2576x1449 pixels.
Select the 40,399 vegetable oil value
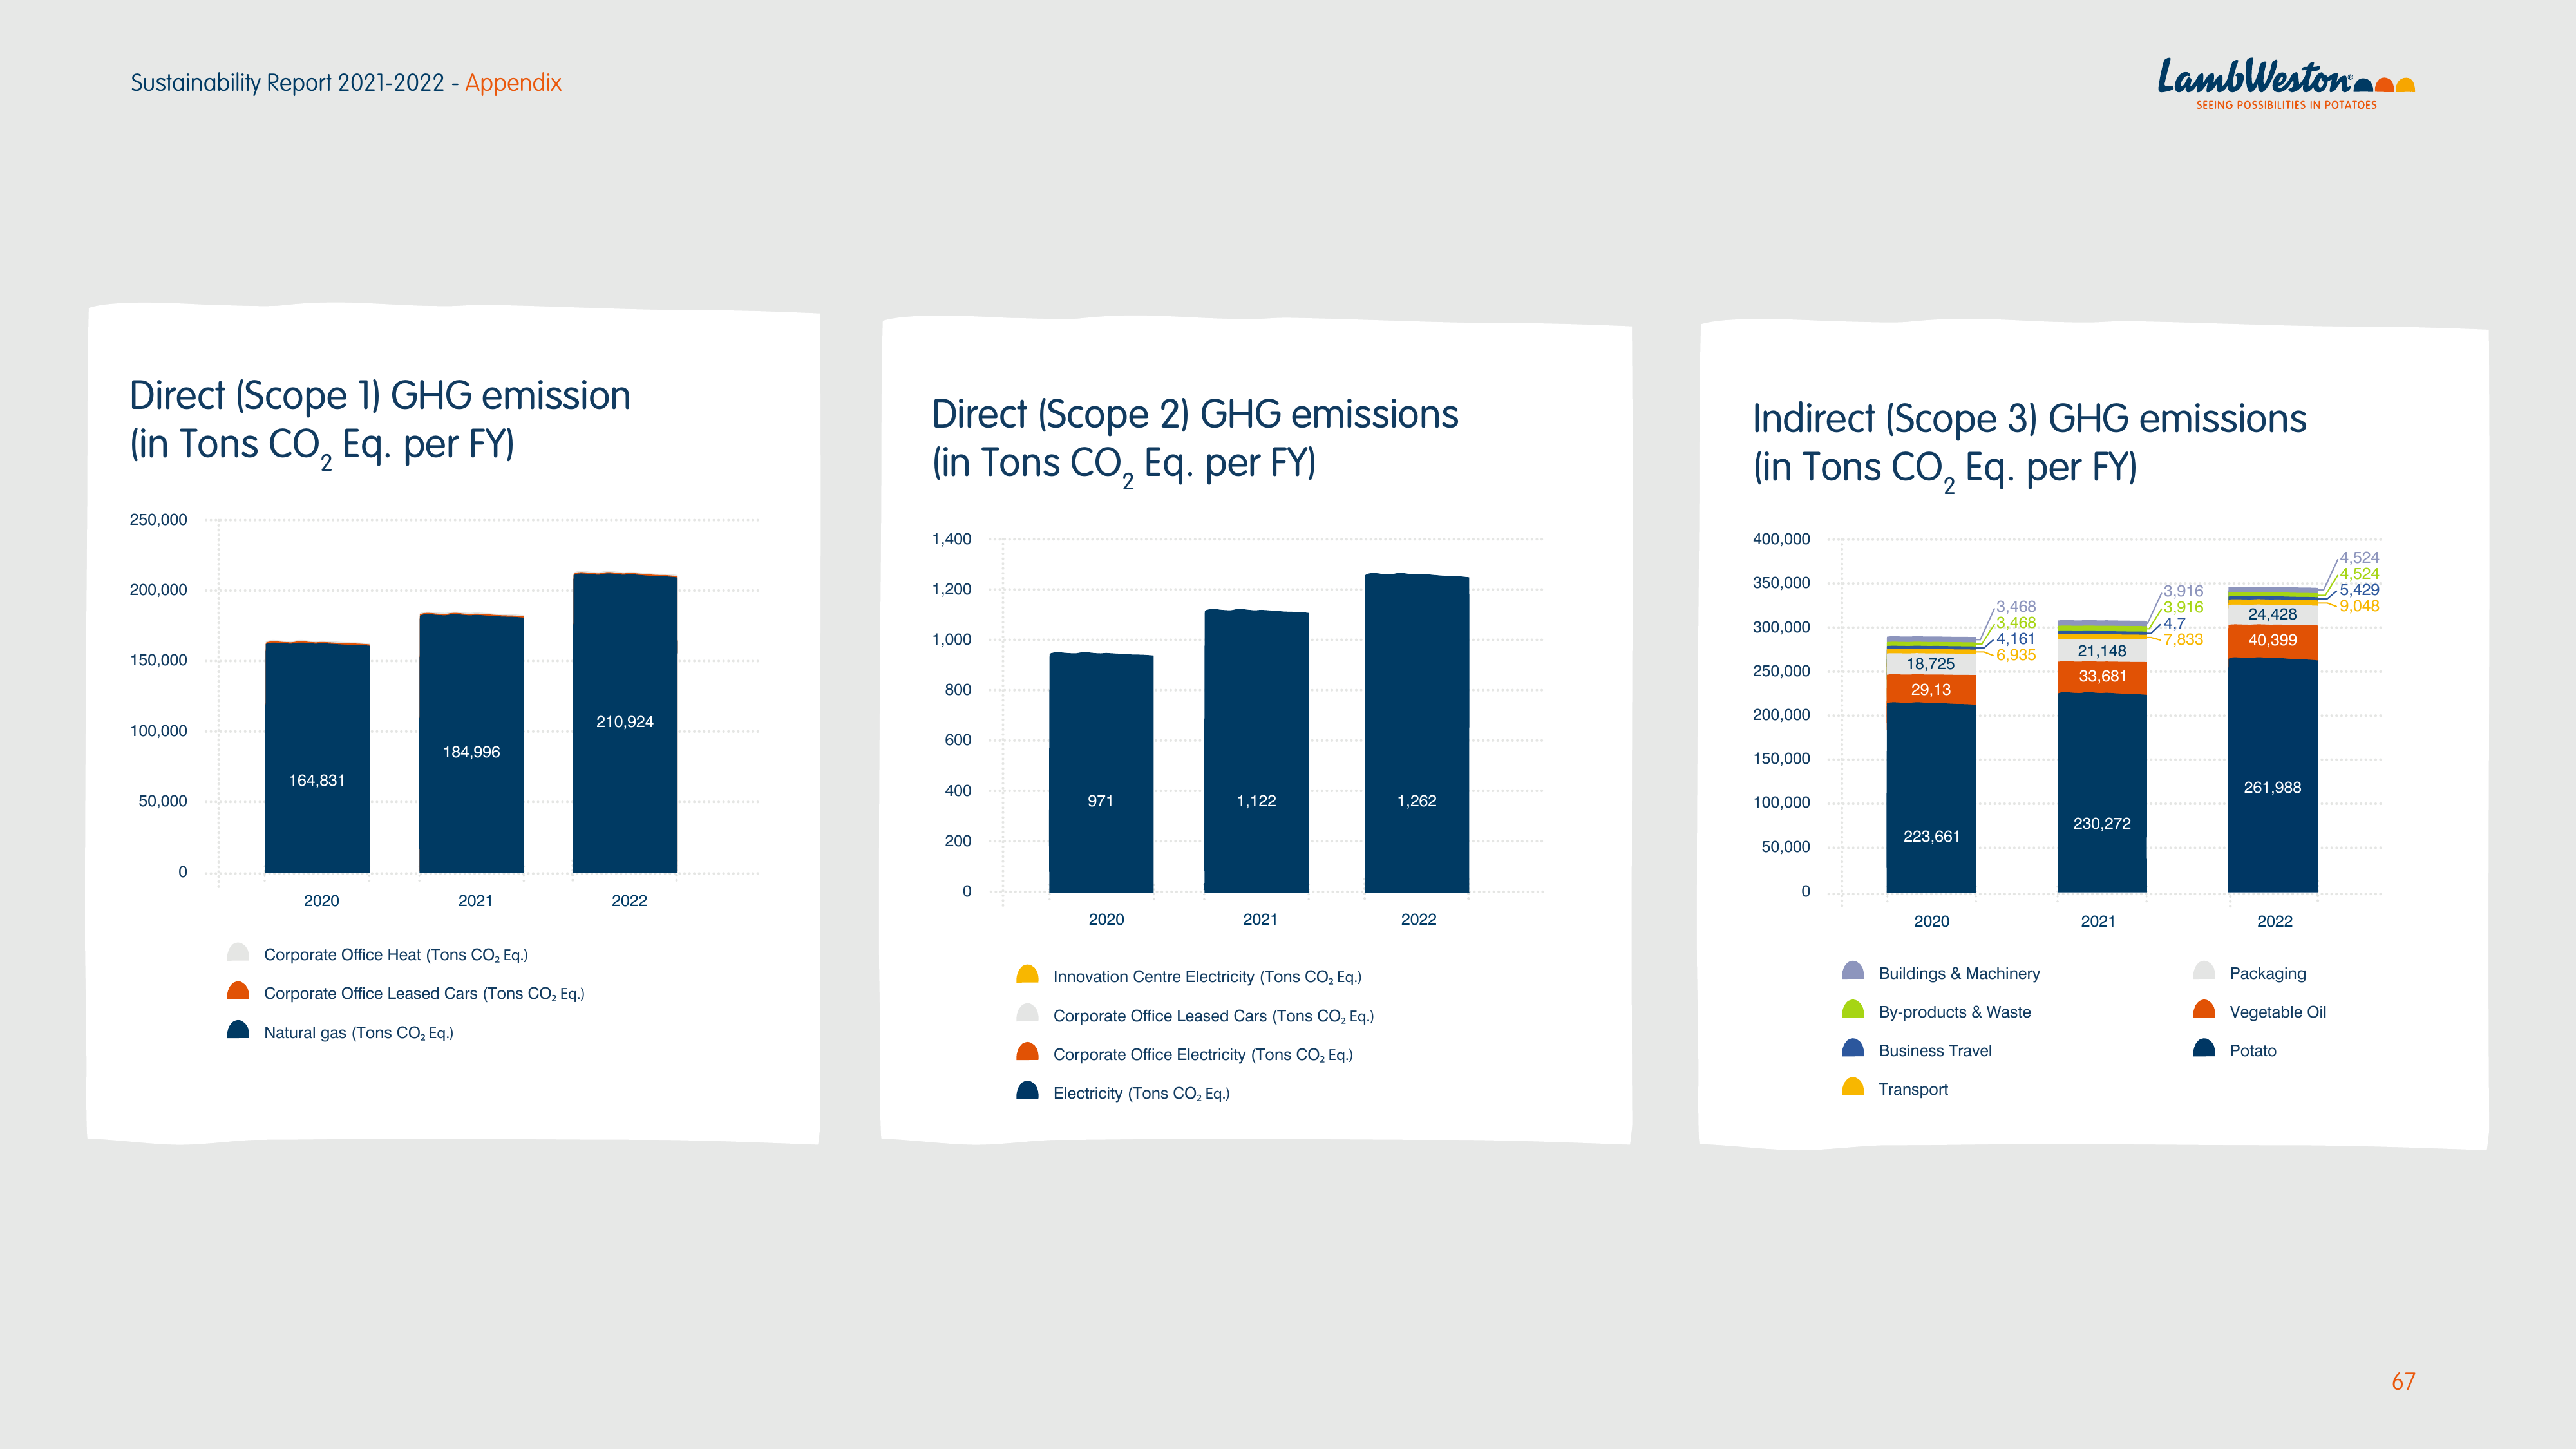[x=2272, y=640]
